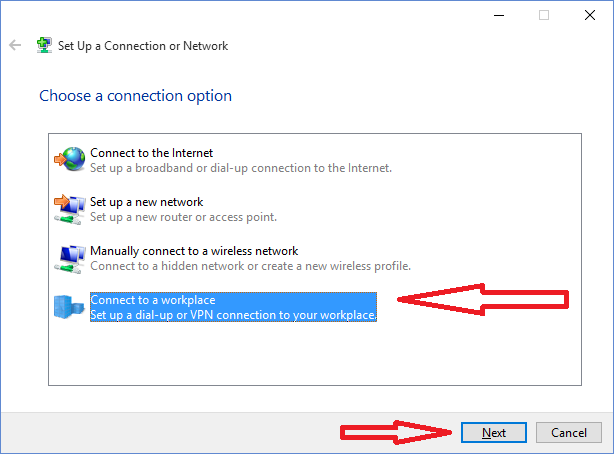Choose the 'Set up a new network' option title
The width and height of the screenshot is (614, 454).
(x=146, y=202)
